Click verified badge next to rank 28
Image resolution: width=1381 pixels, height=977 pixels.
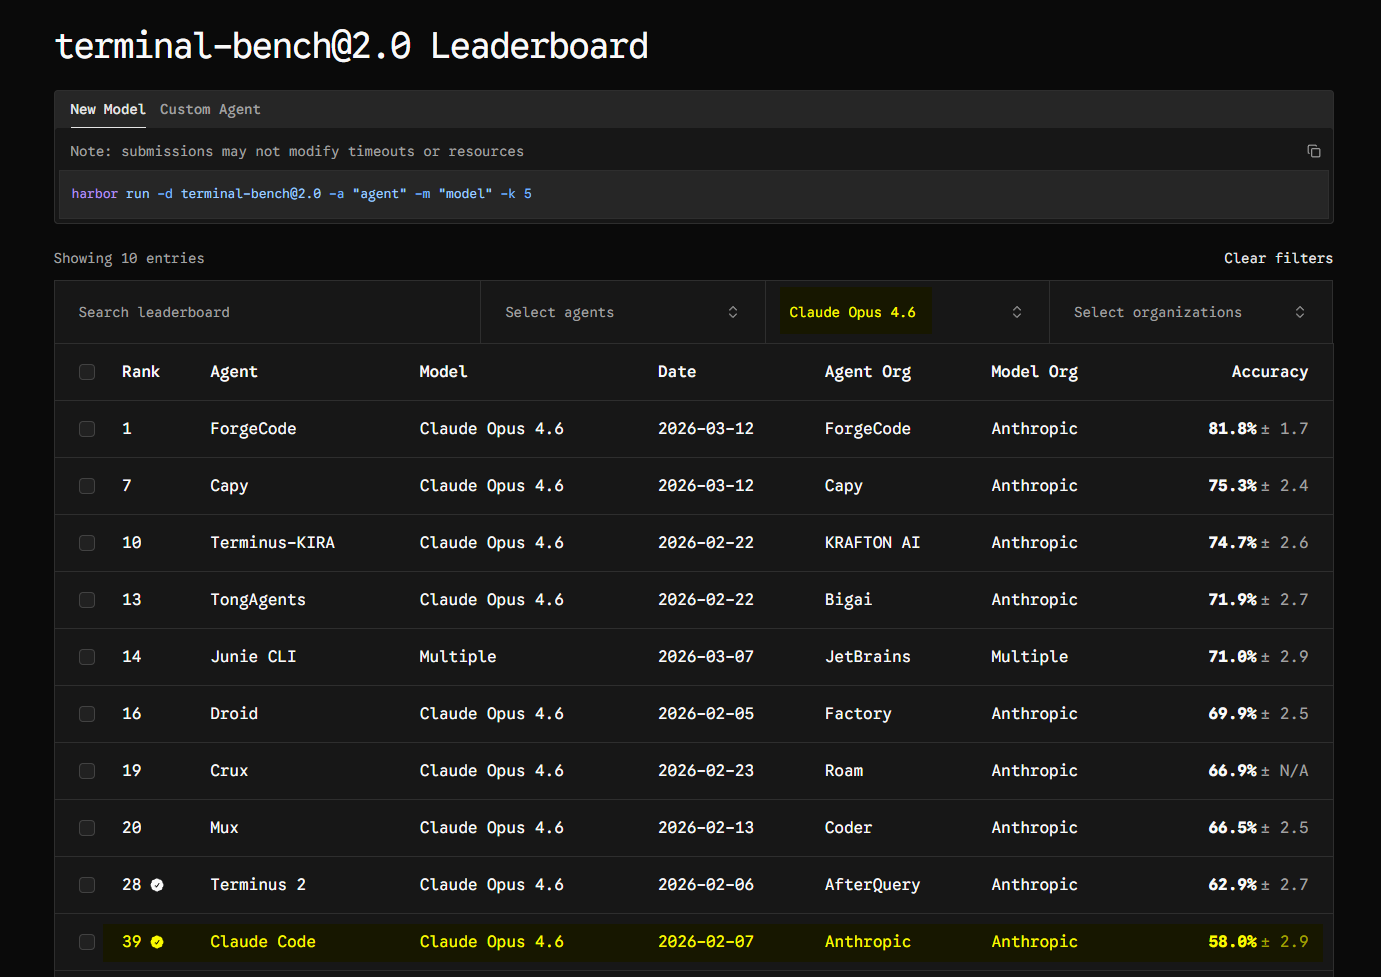coord(157,885)
